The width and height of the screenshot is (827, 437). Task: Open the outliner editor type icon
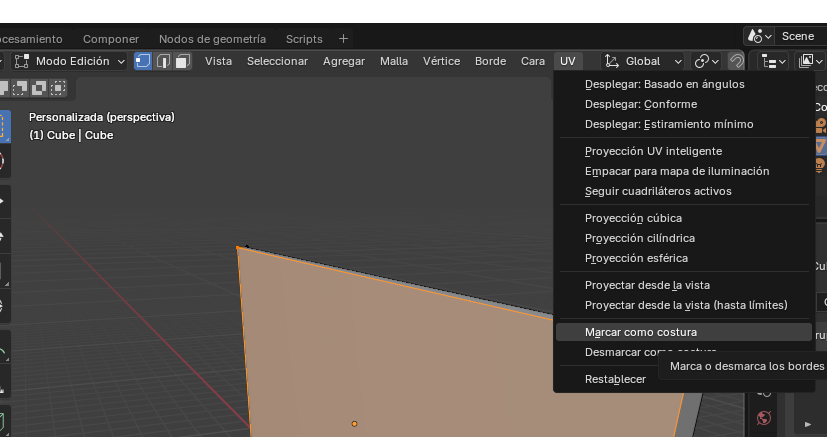point(770,61)
